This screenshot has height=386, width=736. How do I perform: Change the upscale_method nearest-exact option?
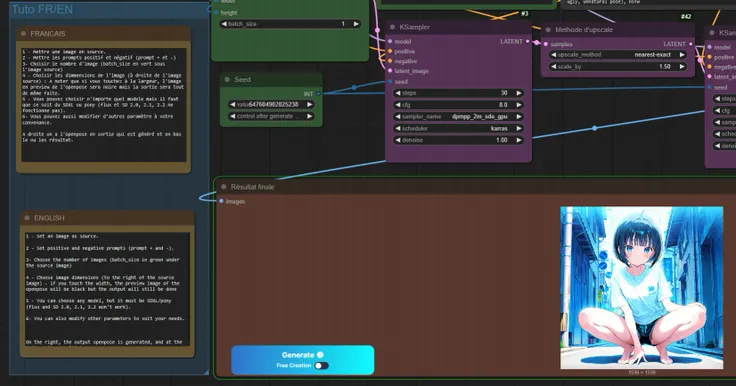(x=618, y=55)
